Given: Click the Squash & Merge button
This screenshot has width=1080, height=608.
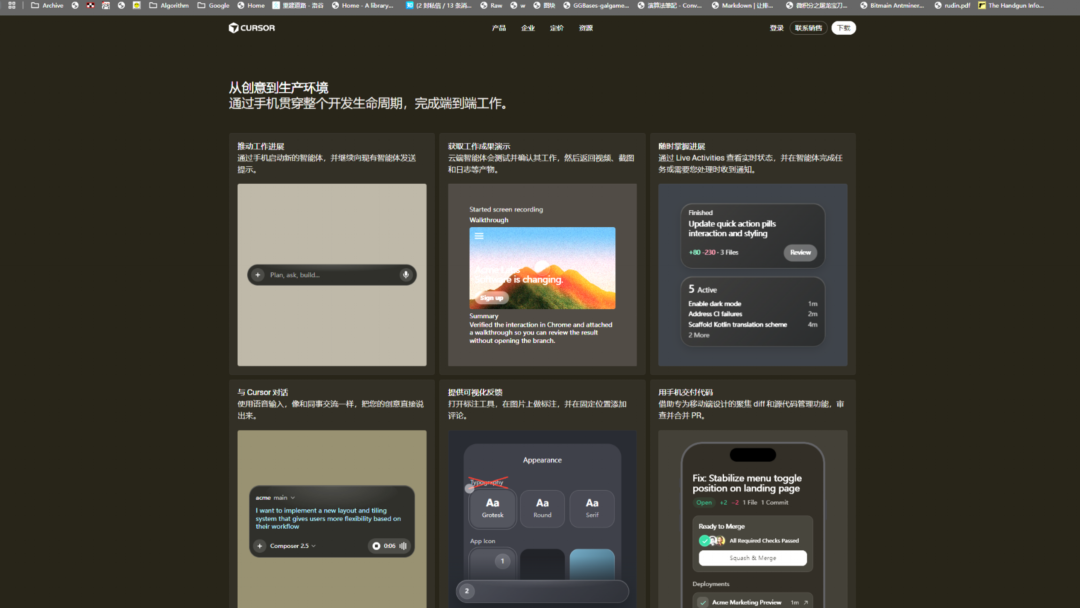Looking at the screenshot, I should tap(752, 558).
